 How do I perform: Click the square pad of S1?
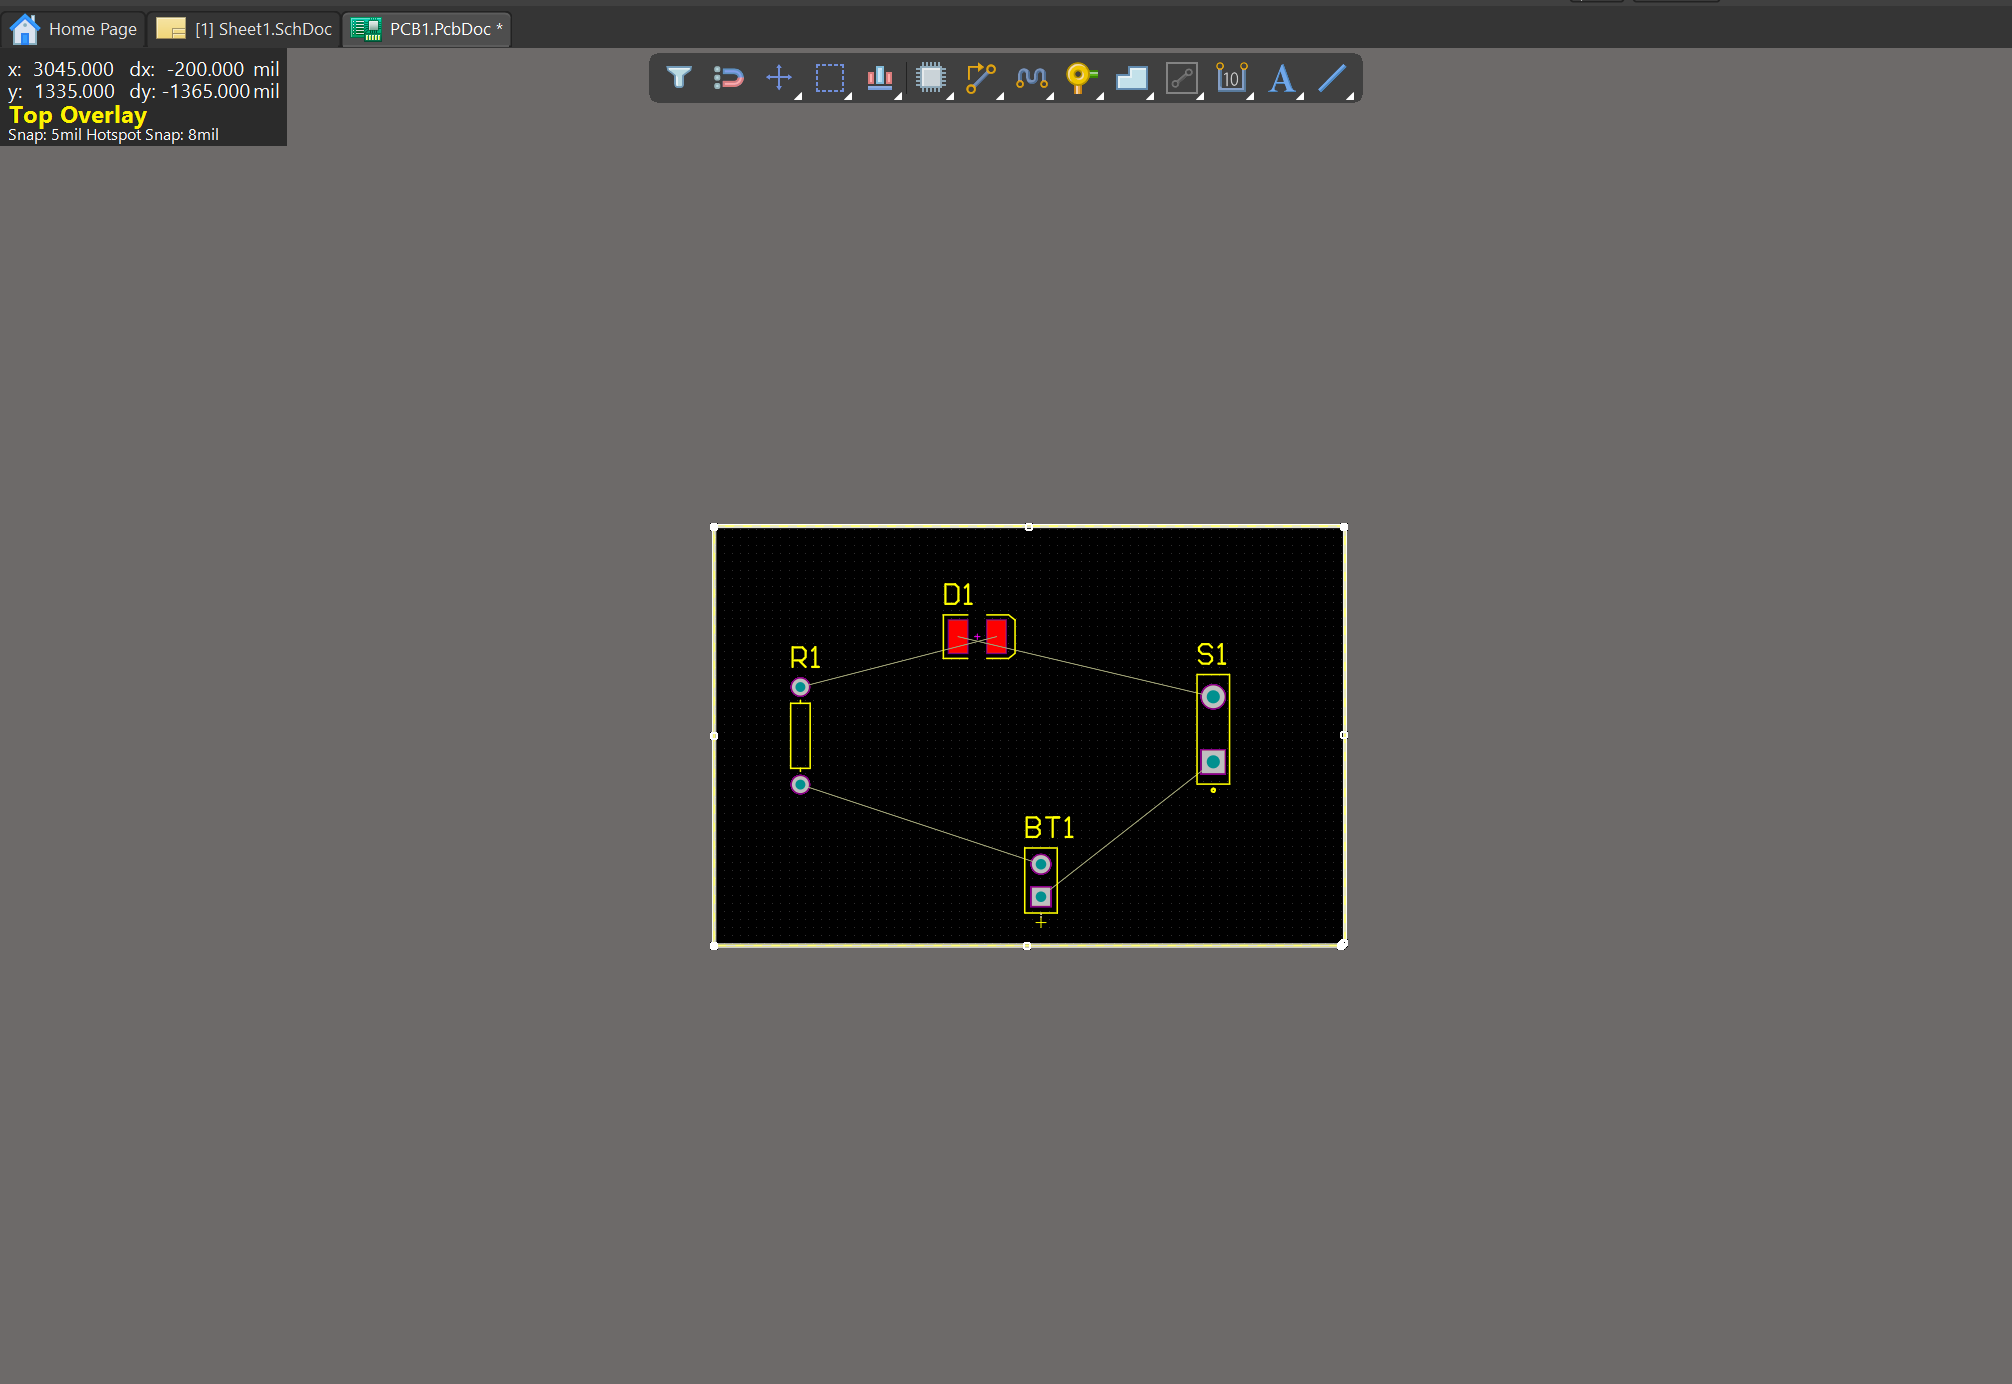(x=1213, y=762)
